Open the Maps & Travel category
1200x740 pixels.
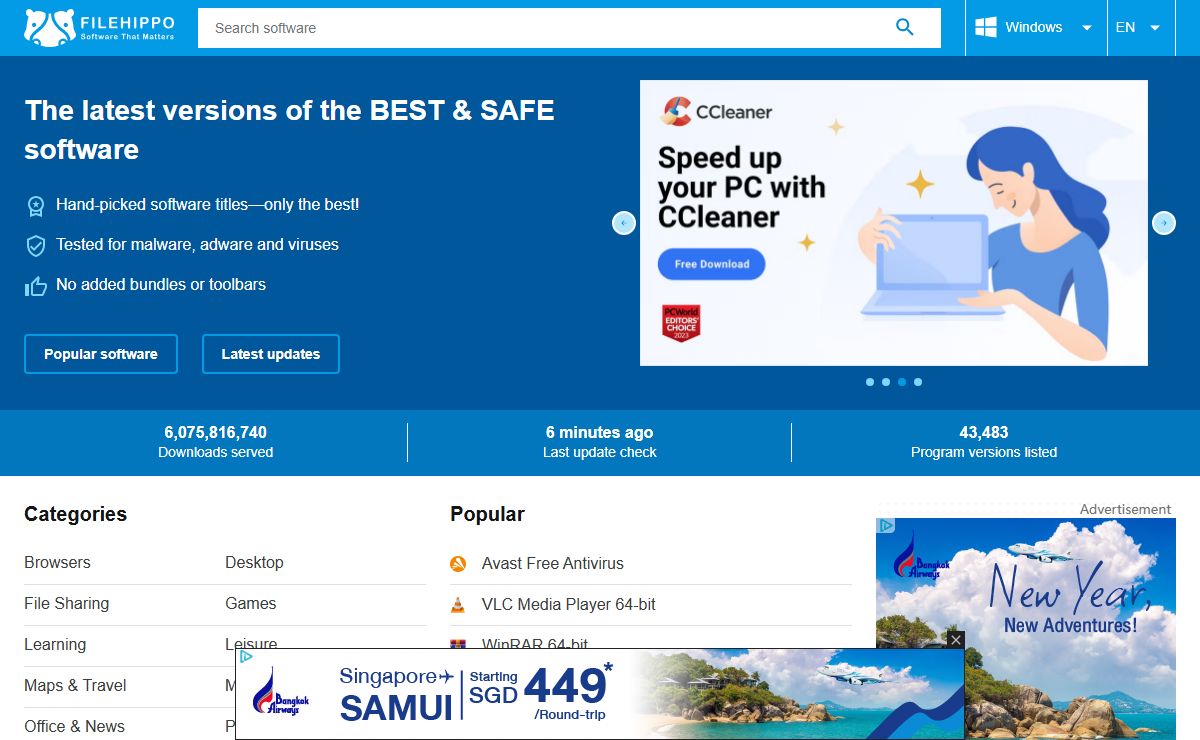pyautogui.click(x=75, y=685)
